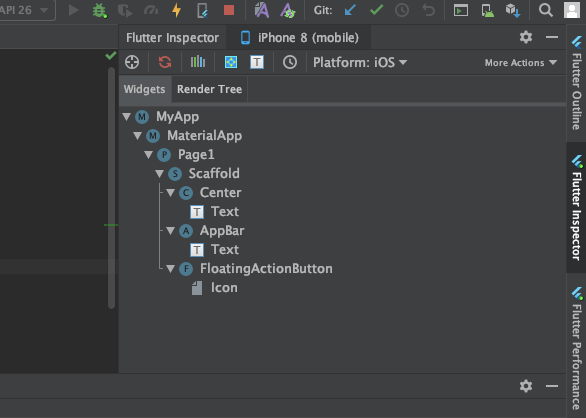Select the Icon item in widget tree
The width and height of the screenshot is (586, 418).
click(x=224, y=288)
